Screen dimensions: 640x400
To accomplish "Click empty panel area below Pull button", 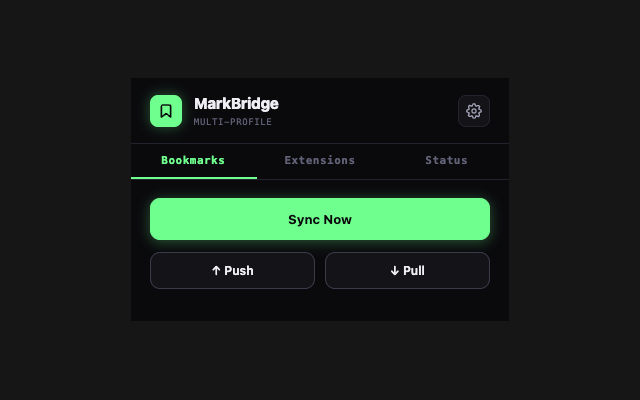I will [x=407, y=305].
